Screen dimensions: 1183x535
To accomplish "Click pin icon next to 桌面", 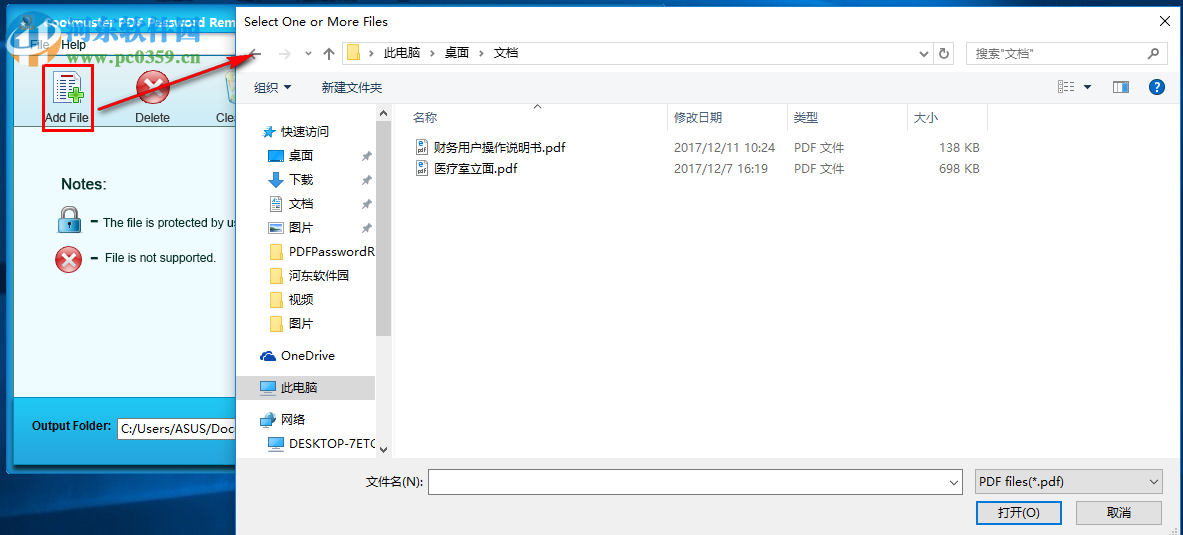I will coord(366,156).
